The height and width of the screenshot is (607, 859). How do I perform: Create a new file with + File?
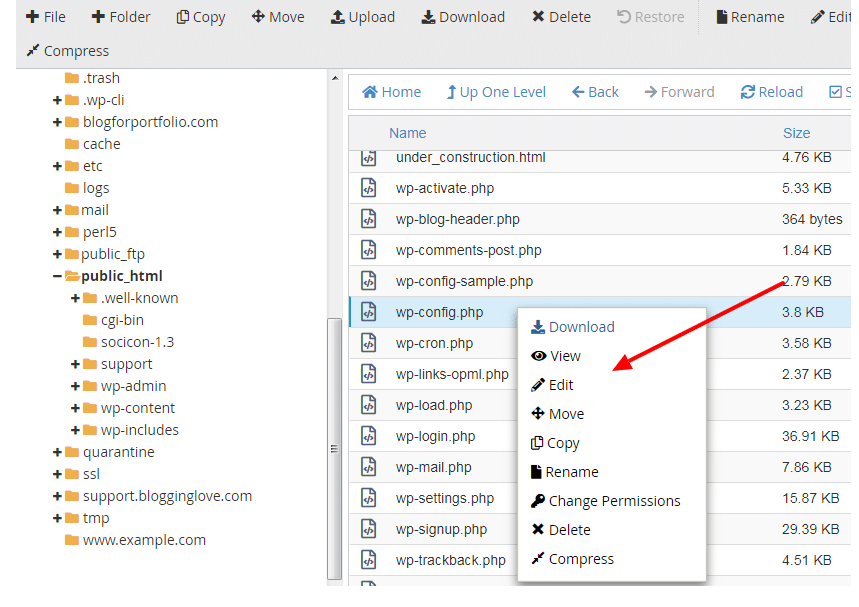tap(46, 18)
